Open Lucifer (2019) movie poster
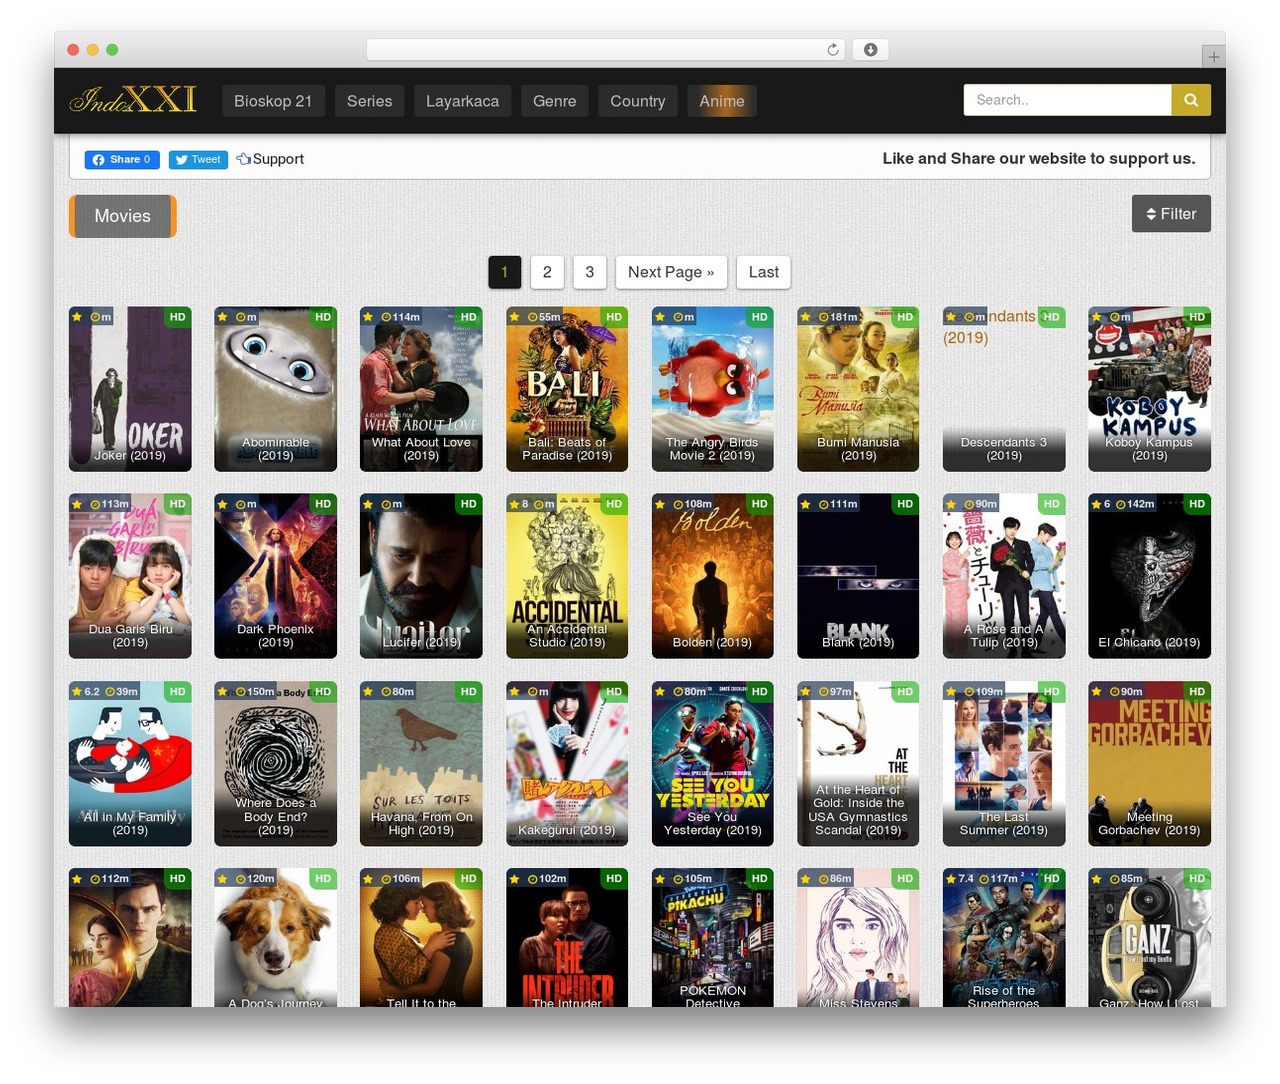Screen dimensions: 1280x1084 tap(421, 576)
